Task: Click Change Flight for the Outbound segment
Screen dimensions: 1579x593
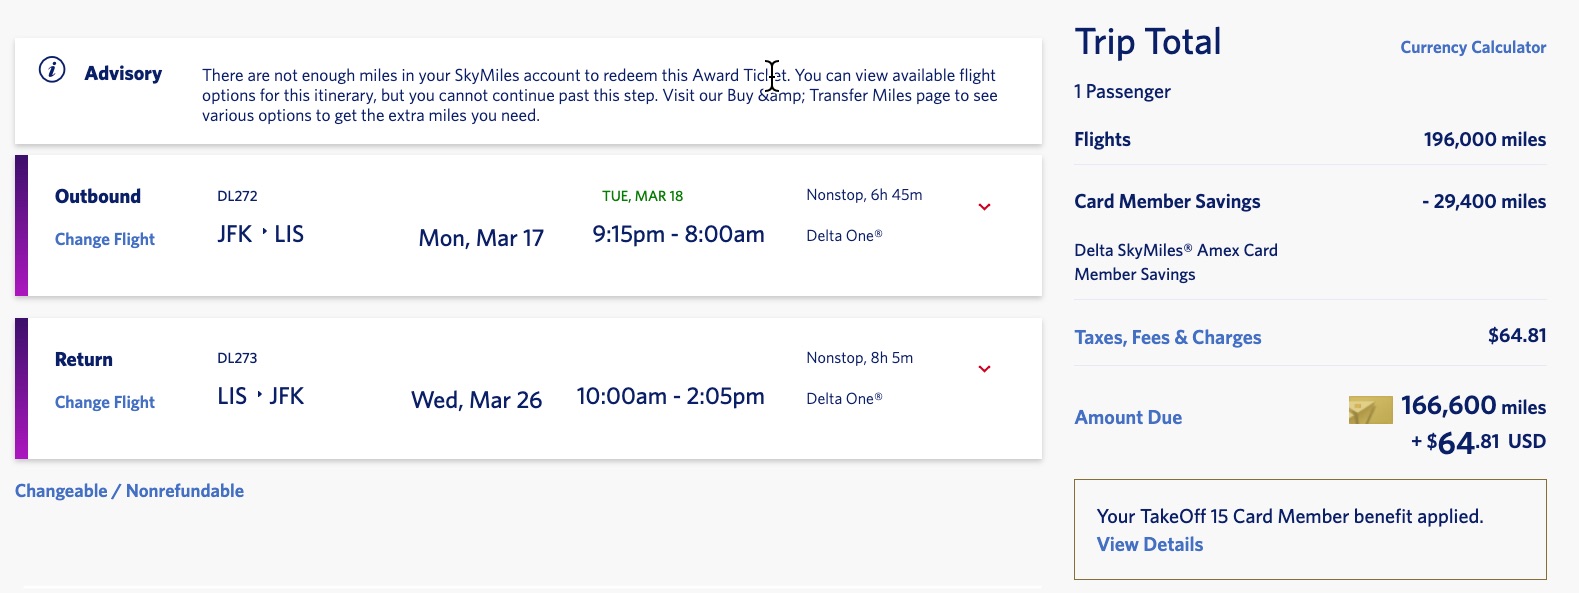Action: click(104, 240)
